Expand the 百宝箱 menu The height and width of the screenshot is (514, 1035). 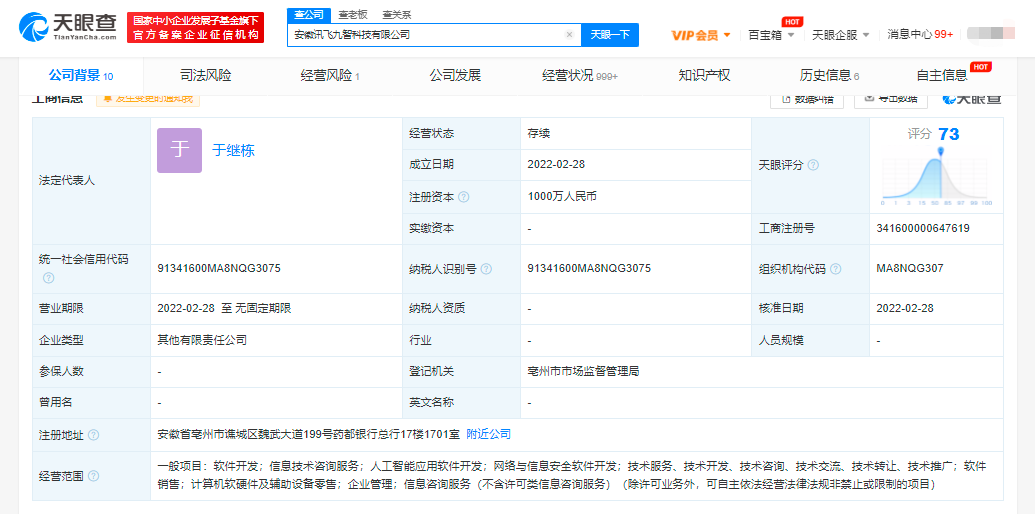pos(771,35)
